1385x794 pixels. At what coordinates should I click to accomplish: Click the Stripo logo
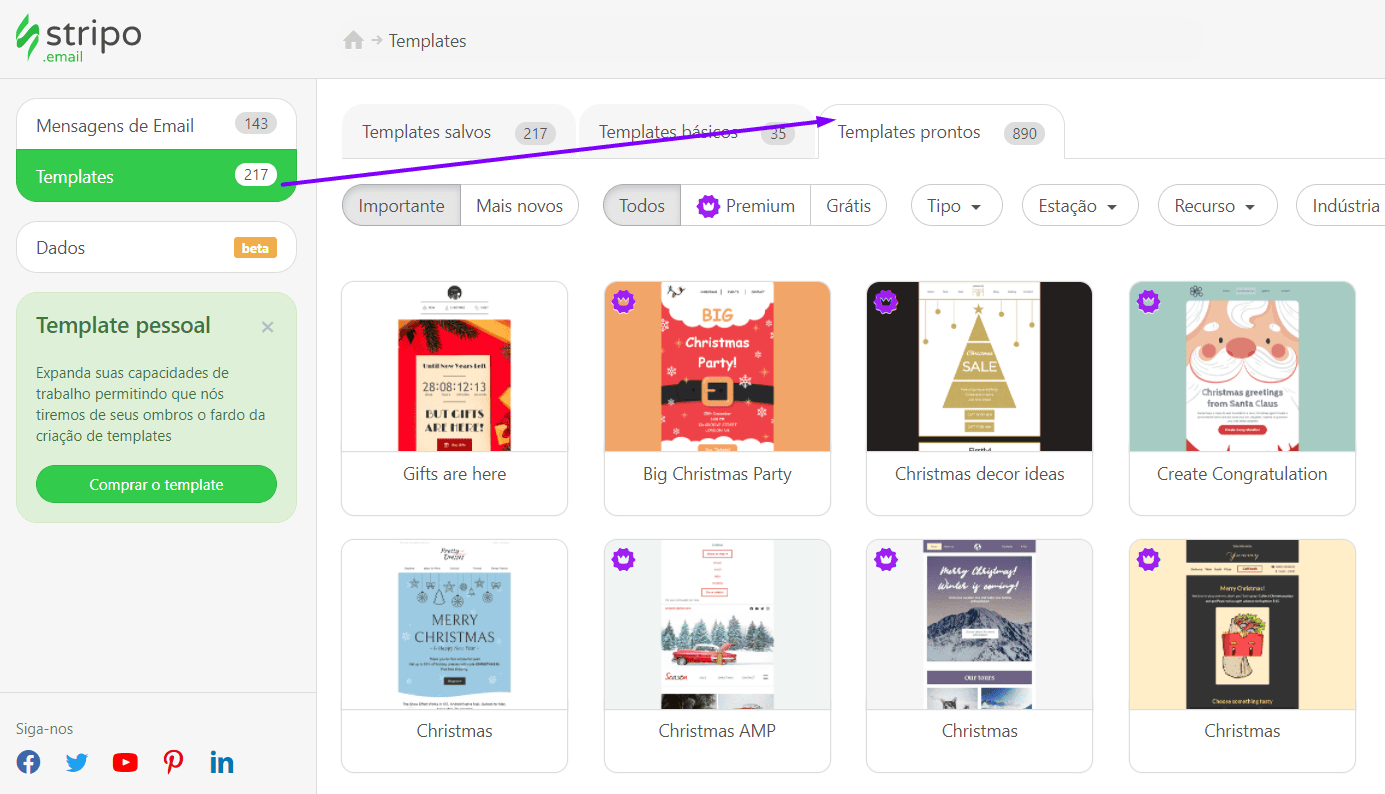[x=78, y=38]
